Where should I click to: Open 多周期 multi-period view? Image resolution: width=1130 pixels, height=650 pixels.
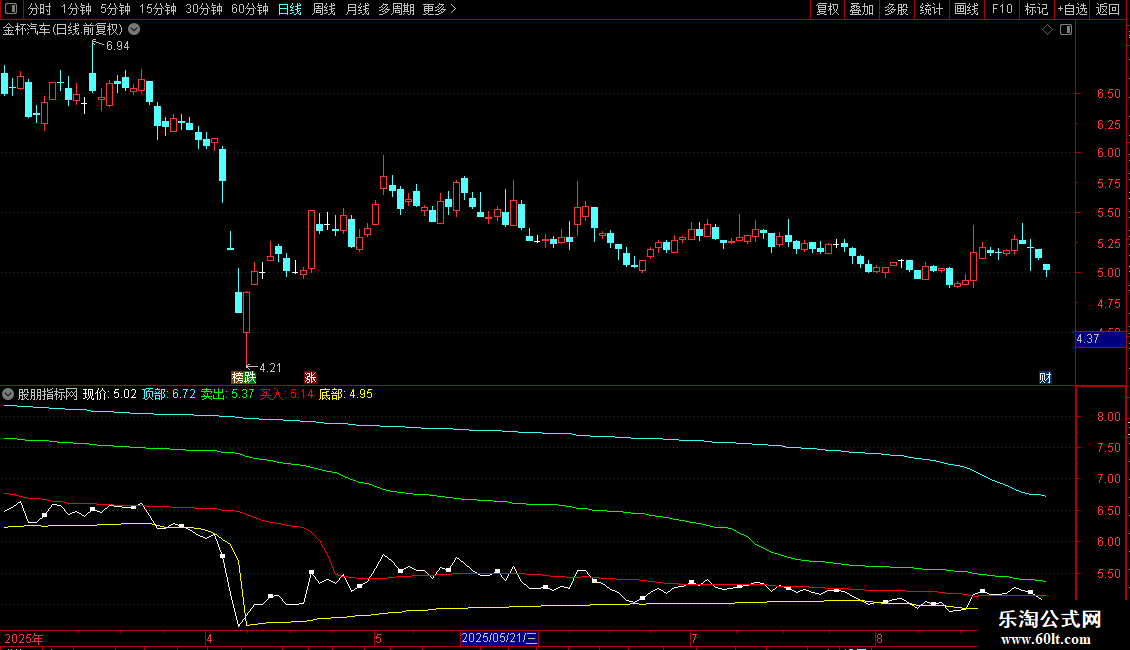point(396,9)
